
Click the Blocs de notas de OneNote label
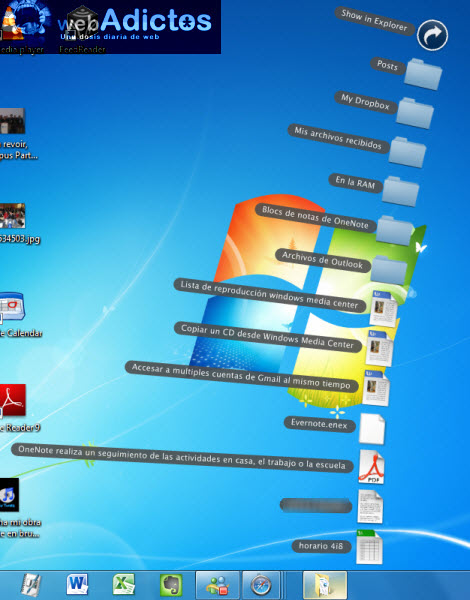coord(315,217)
